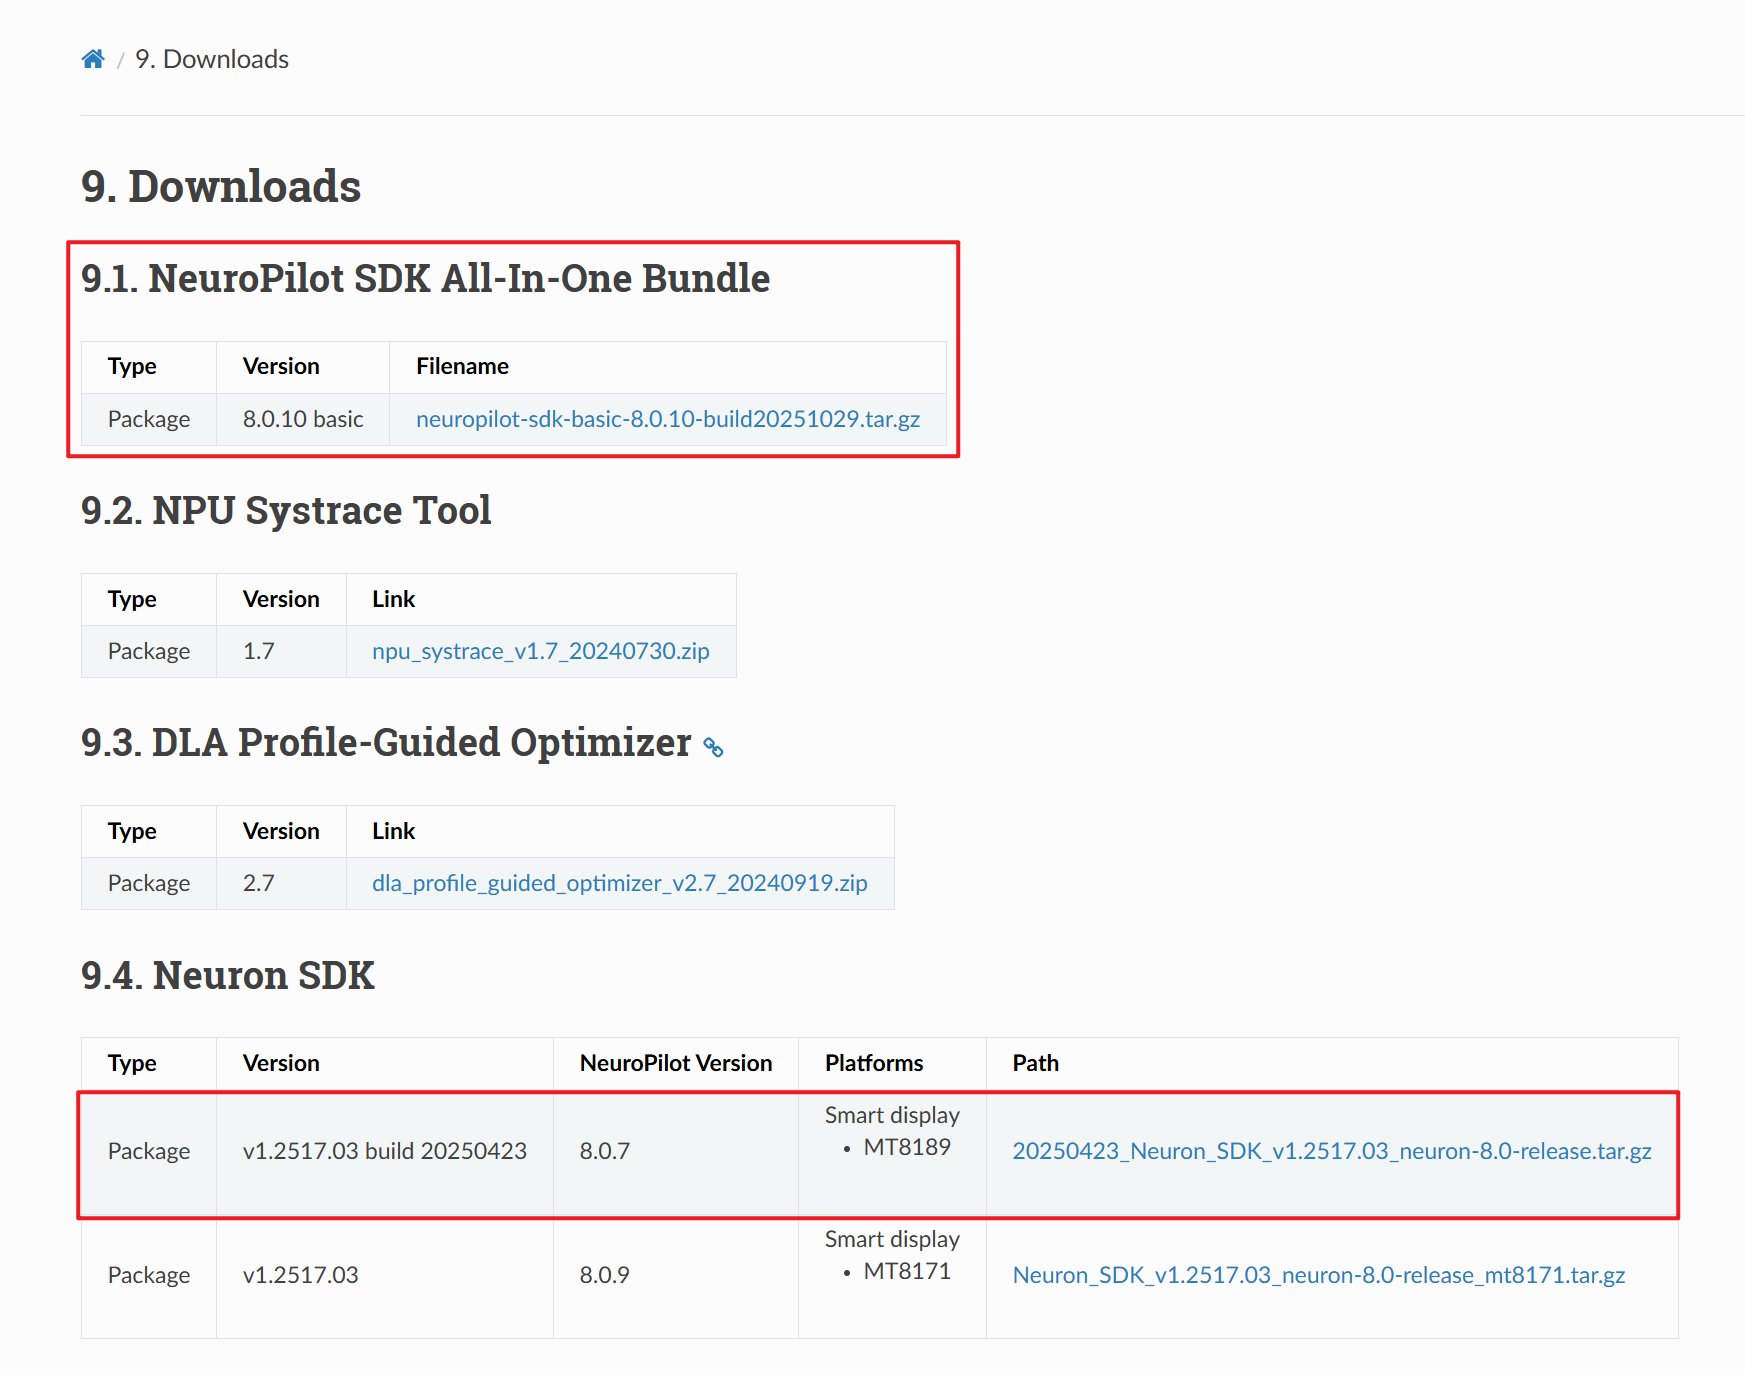Click the main '9. Downloads' page heading
This screenshot has height=1375, width=1745.
pyautogui.click(x=221, y=187)
